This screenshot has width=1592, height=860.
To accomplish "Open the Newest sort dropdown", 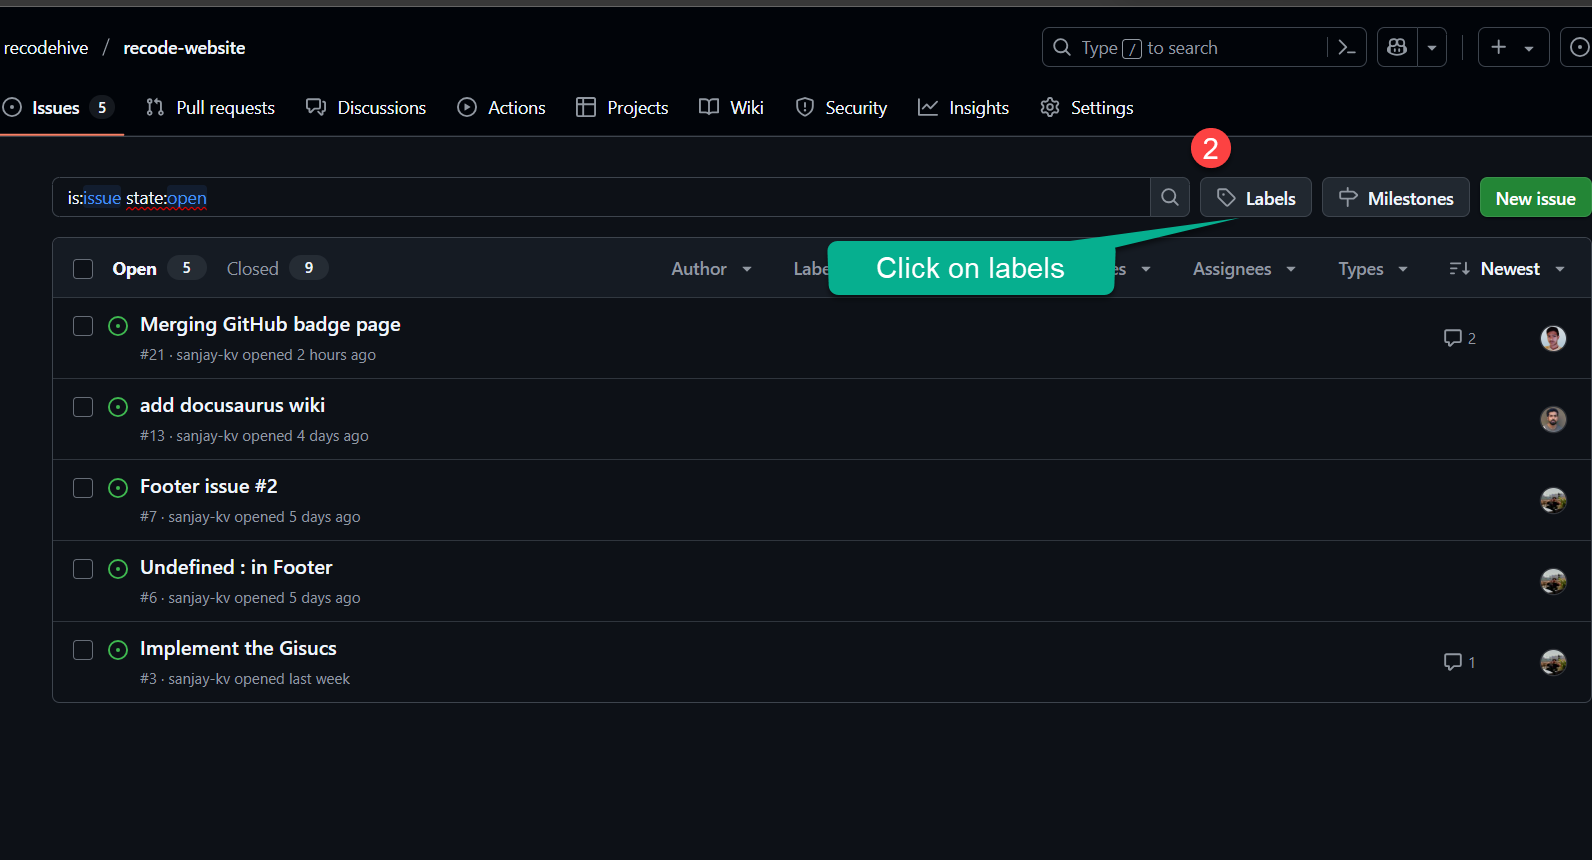I will tap(1507, 268).
